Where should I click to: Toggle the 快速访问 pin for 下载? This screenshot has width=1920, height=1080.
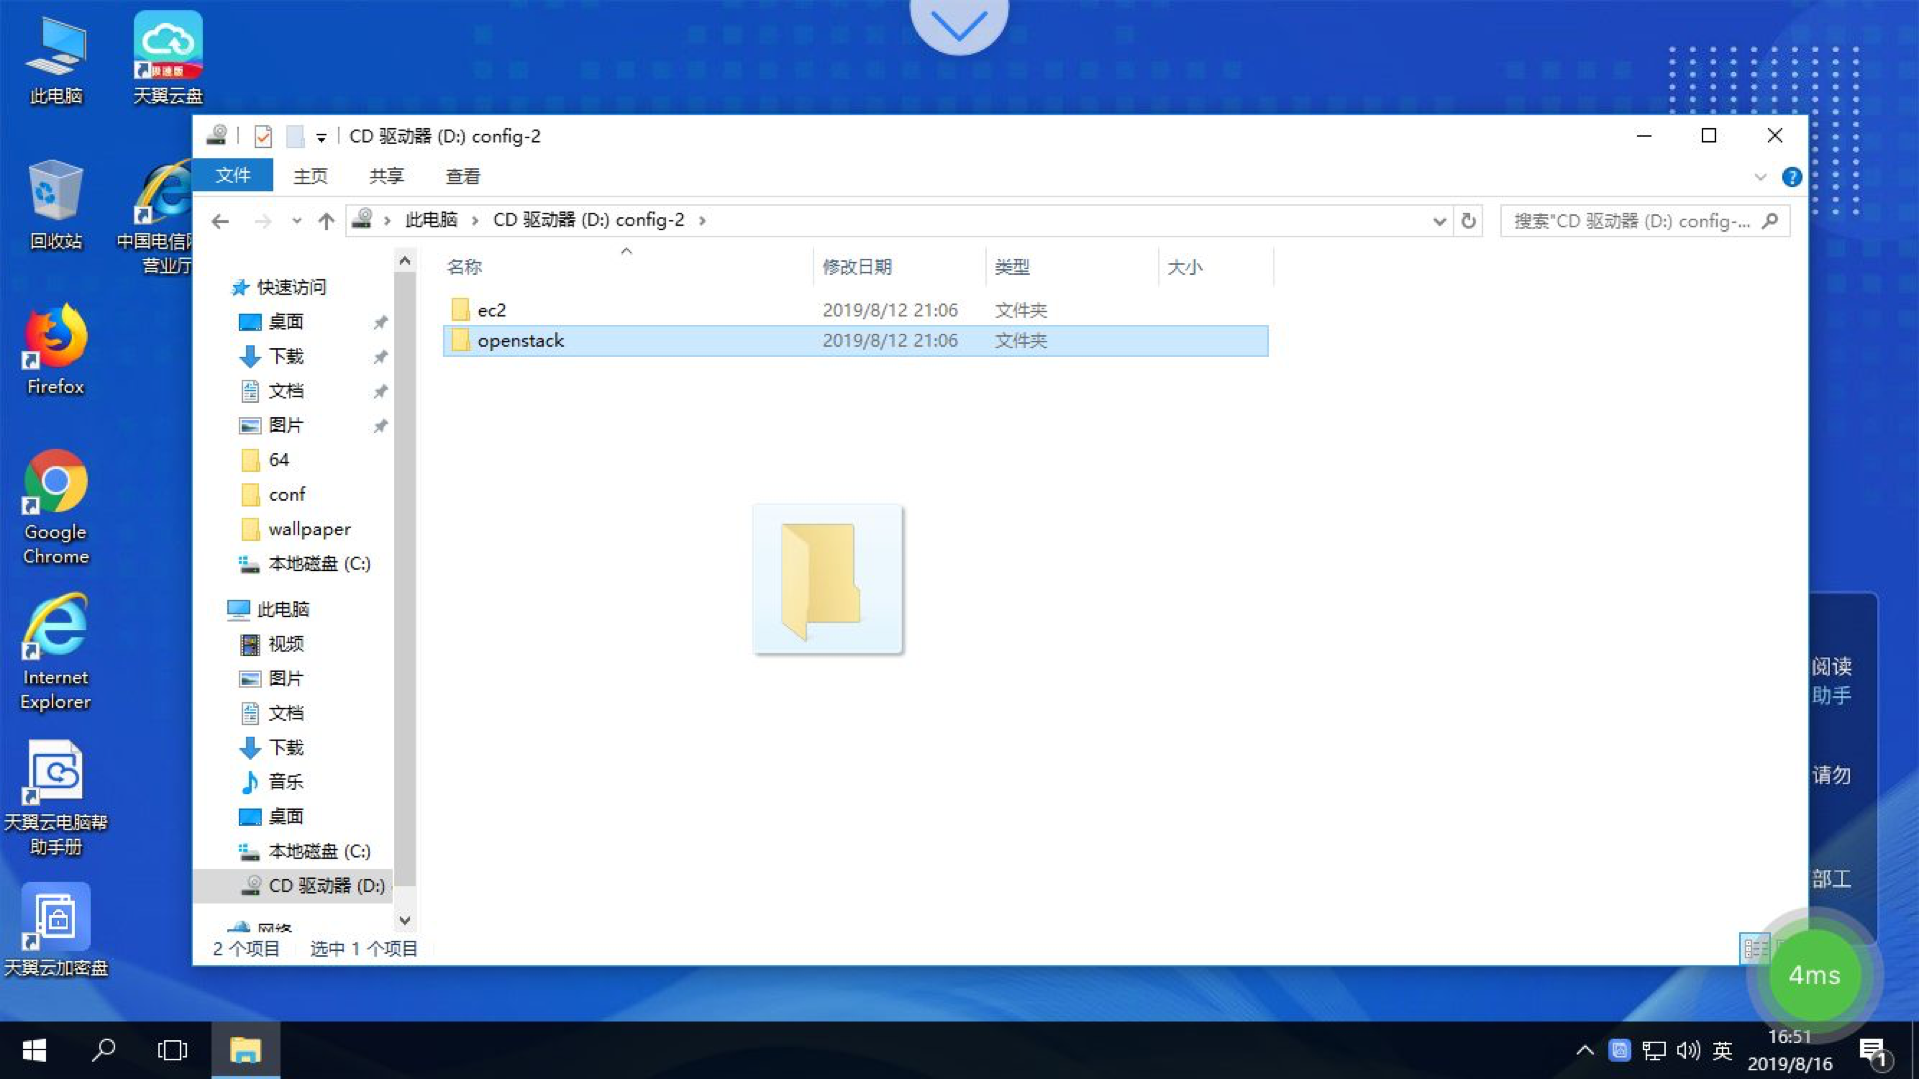coord(380,356)
